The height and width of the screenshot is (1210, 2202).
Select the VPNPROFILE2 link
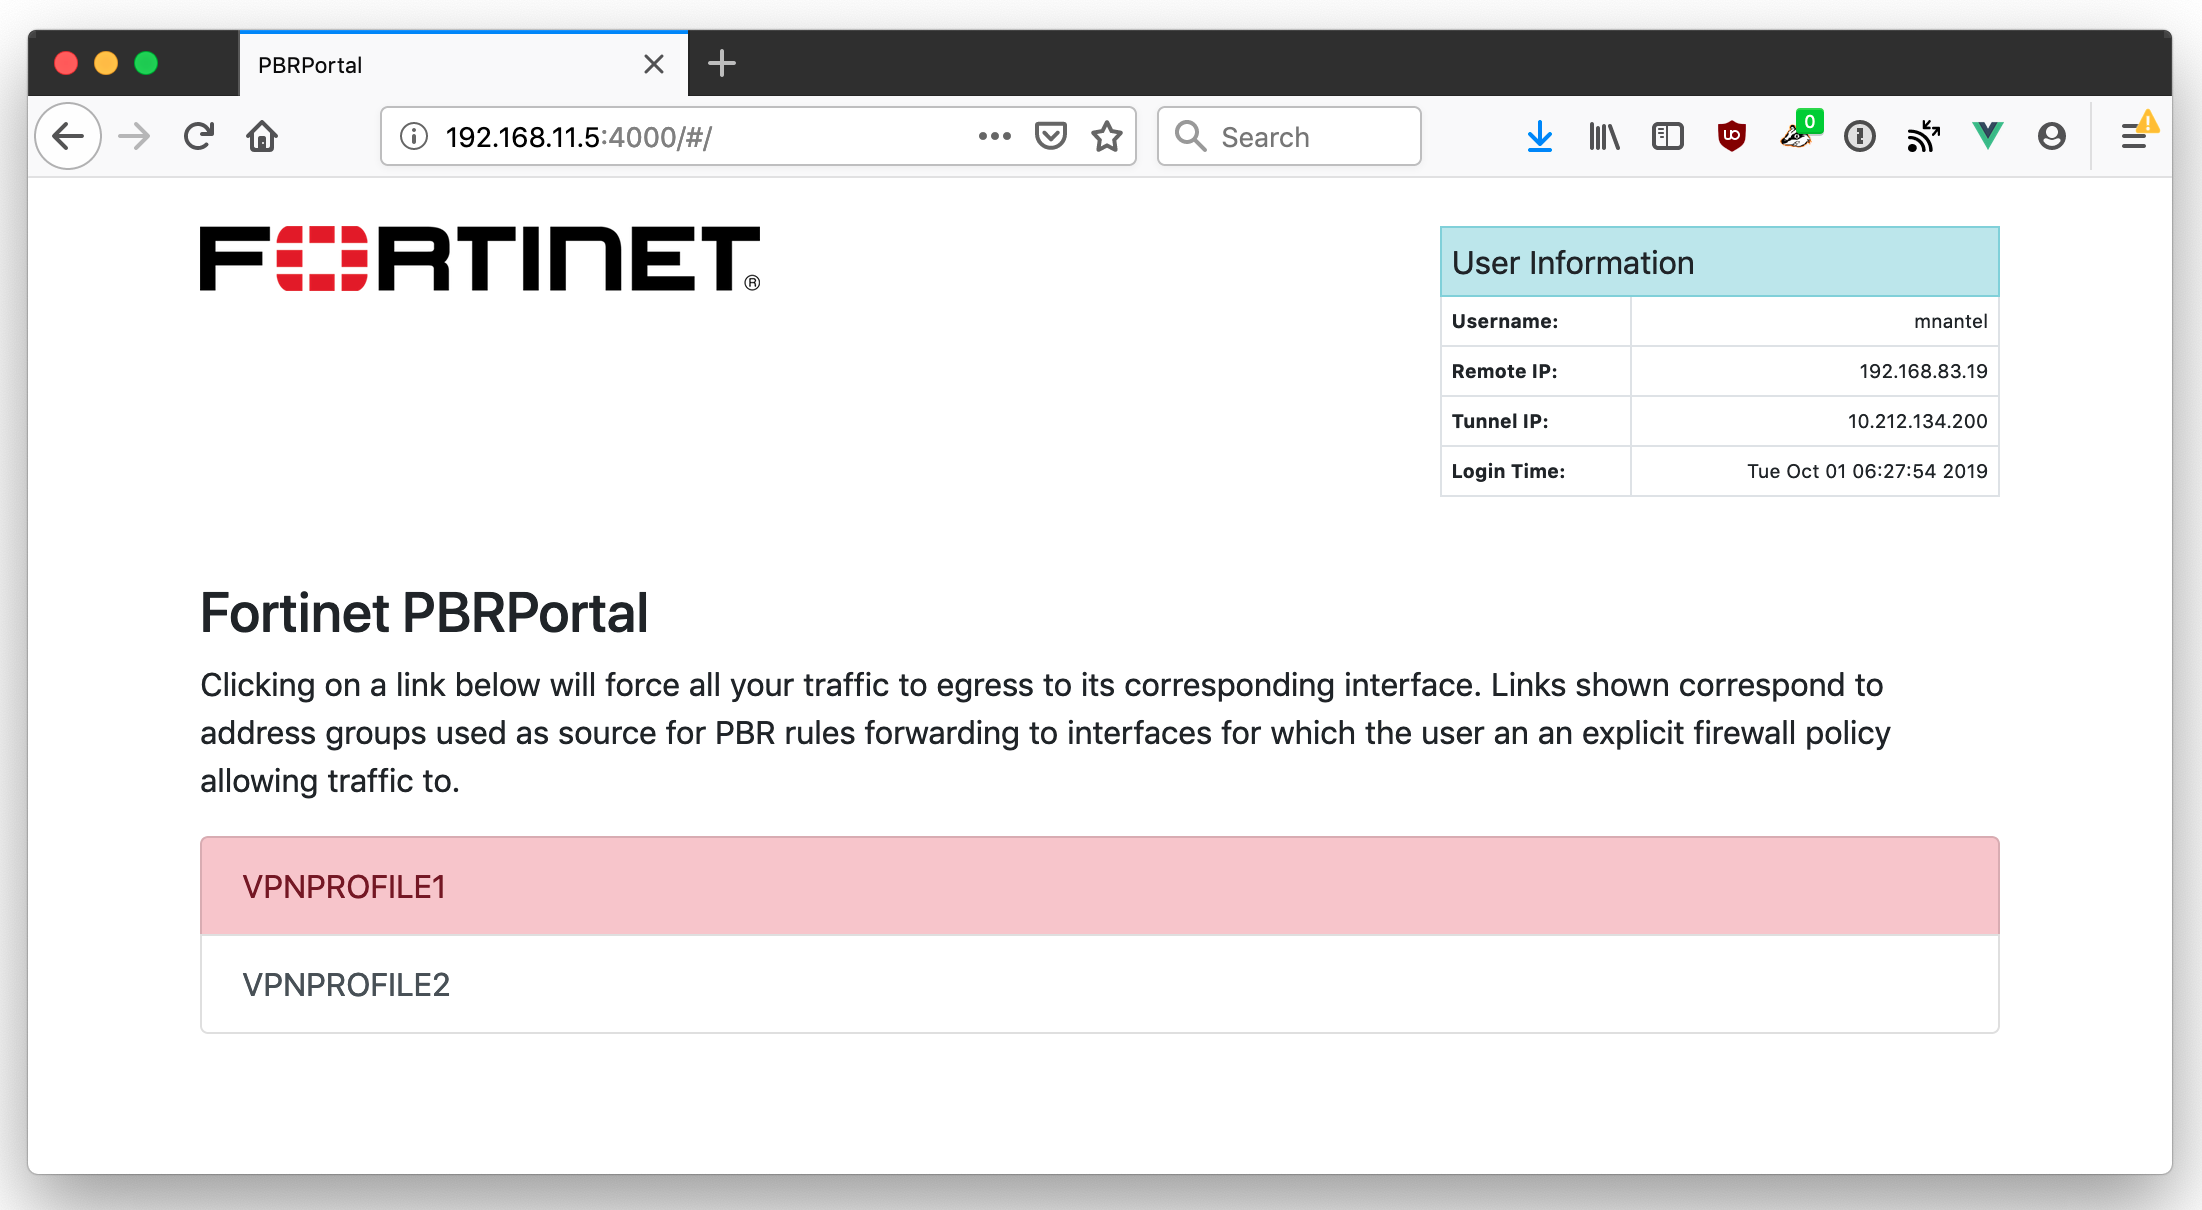tap(346, 985)
